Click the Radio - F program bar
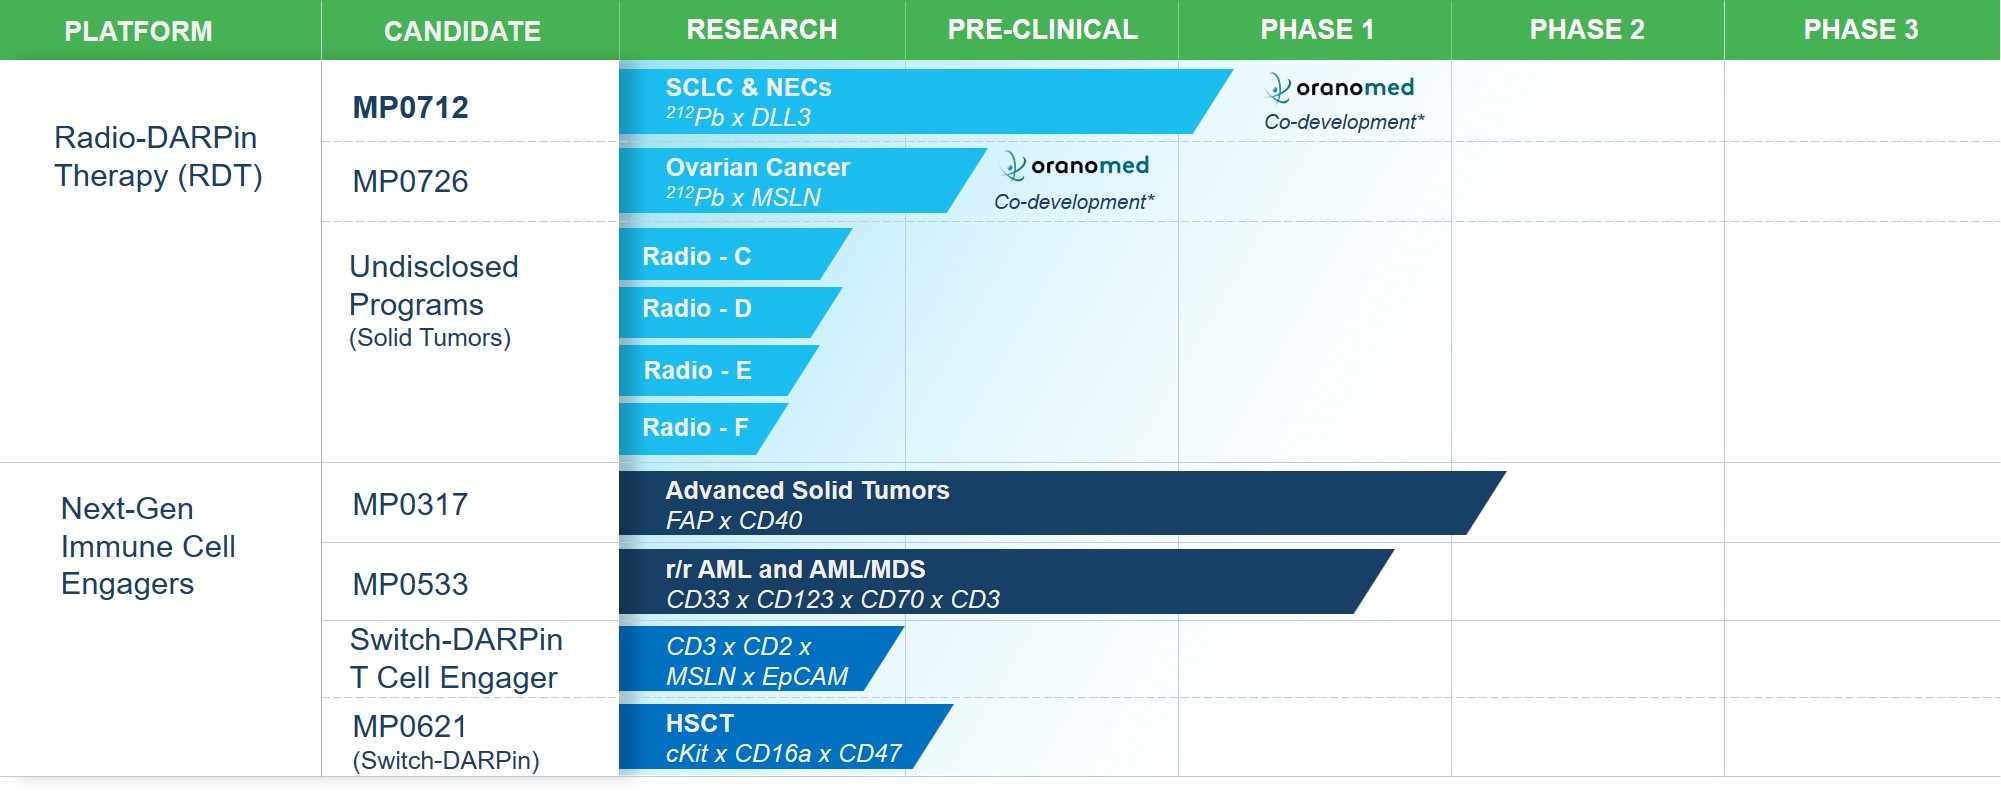The image size is (2001, 793). [696, 428]
